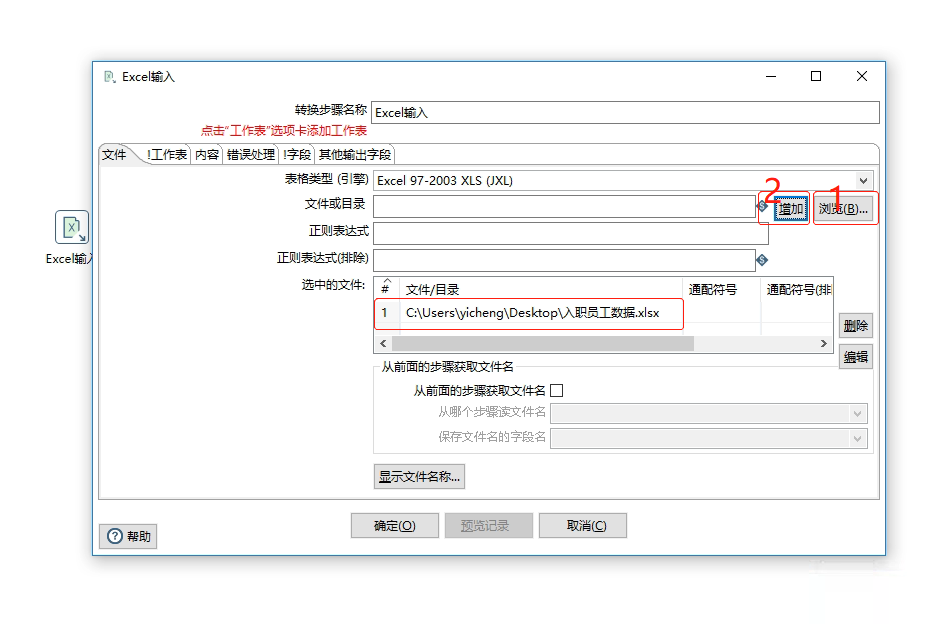Viewport: 949px width, 624px height.
Task: Open the 表格类型 engine dropdown
Action: pyautogui.click(x=866, y=180)
